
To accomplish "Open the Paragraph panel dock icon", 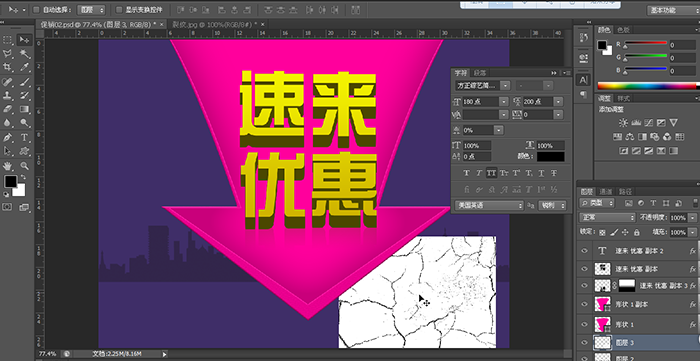I will (x=583, y=94).
